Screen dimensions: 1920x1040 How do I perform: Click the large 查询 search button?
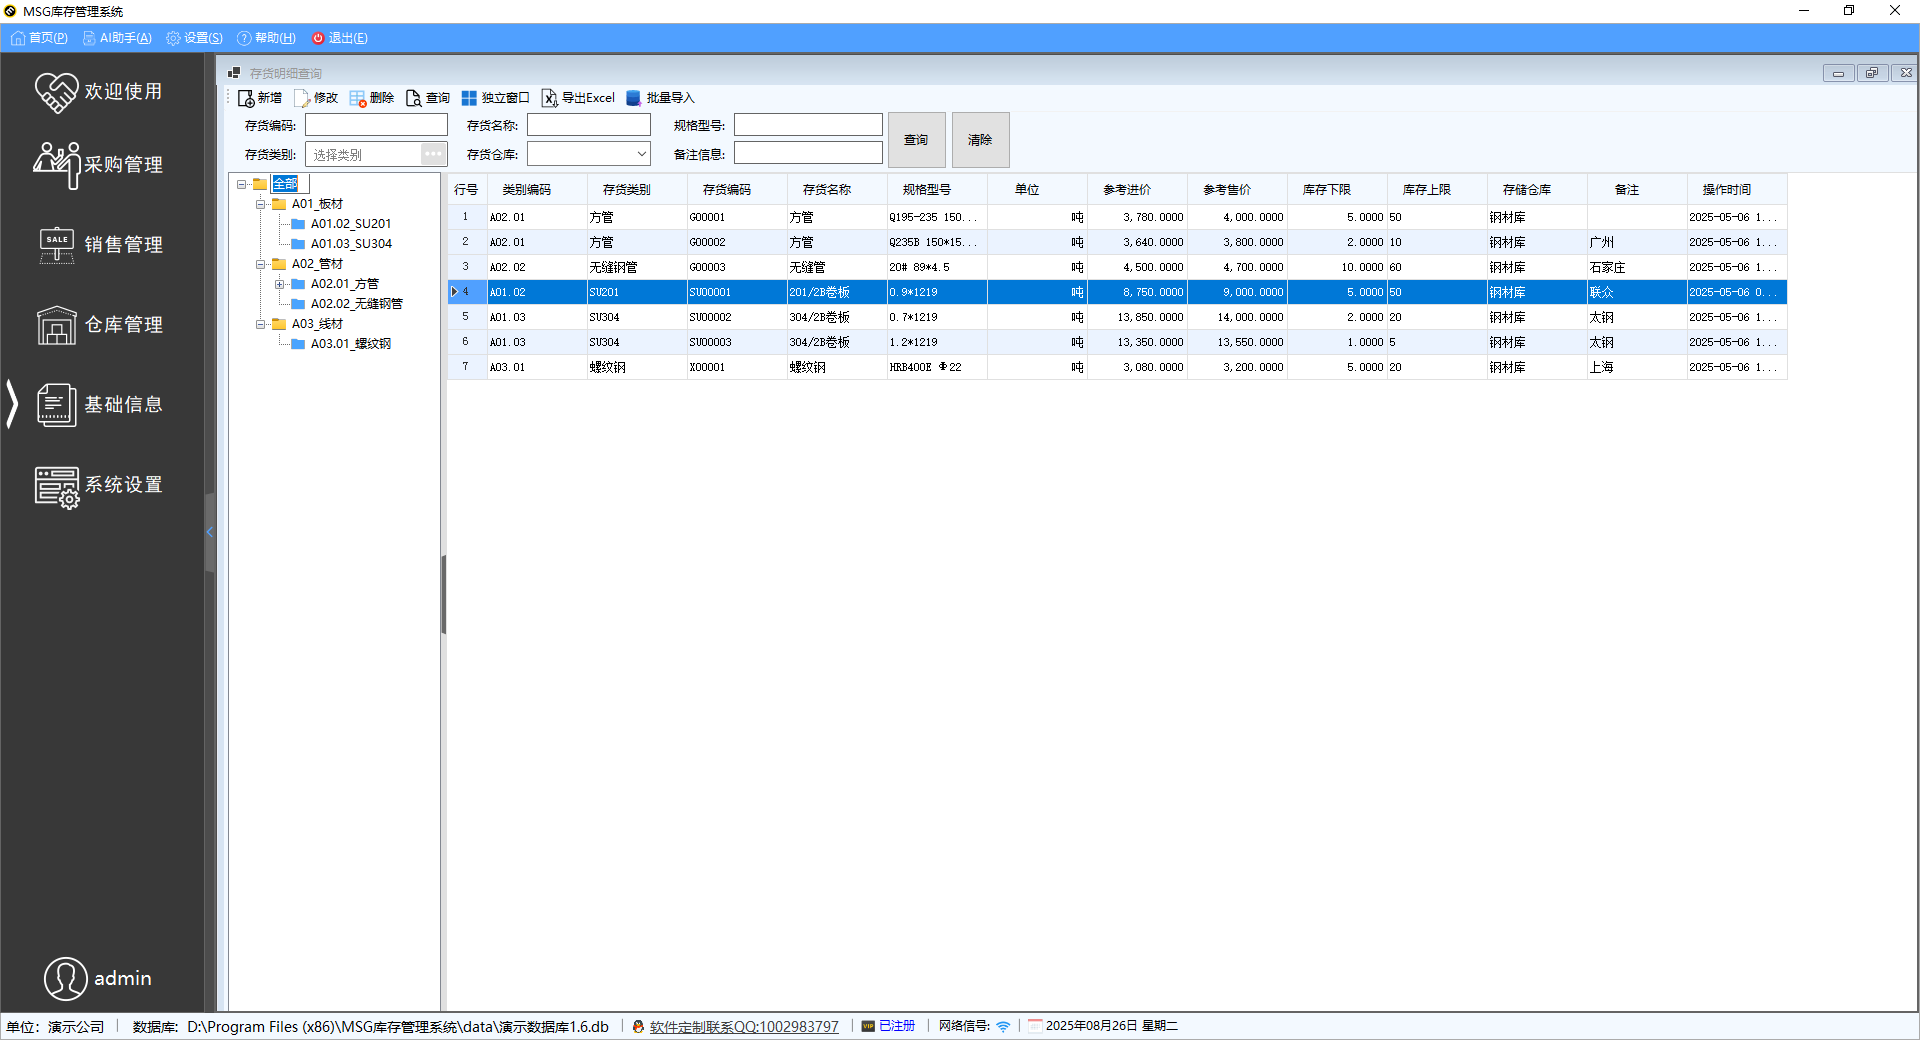pos(916,140)
